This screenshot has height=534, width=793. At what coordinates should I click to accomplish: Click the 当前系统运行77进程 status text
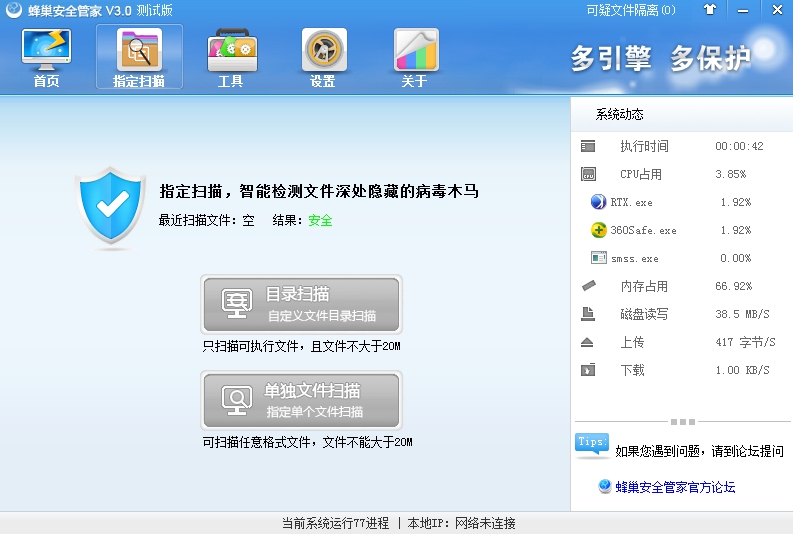(335, 523)
